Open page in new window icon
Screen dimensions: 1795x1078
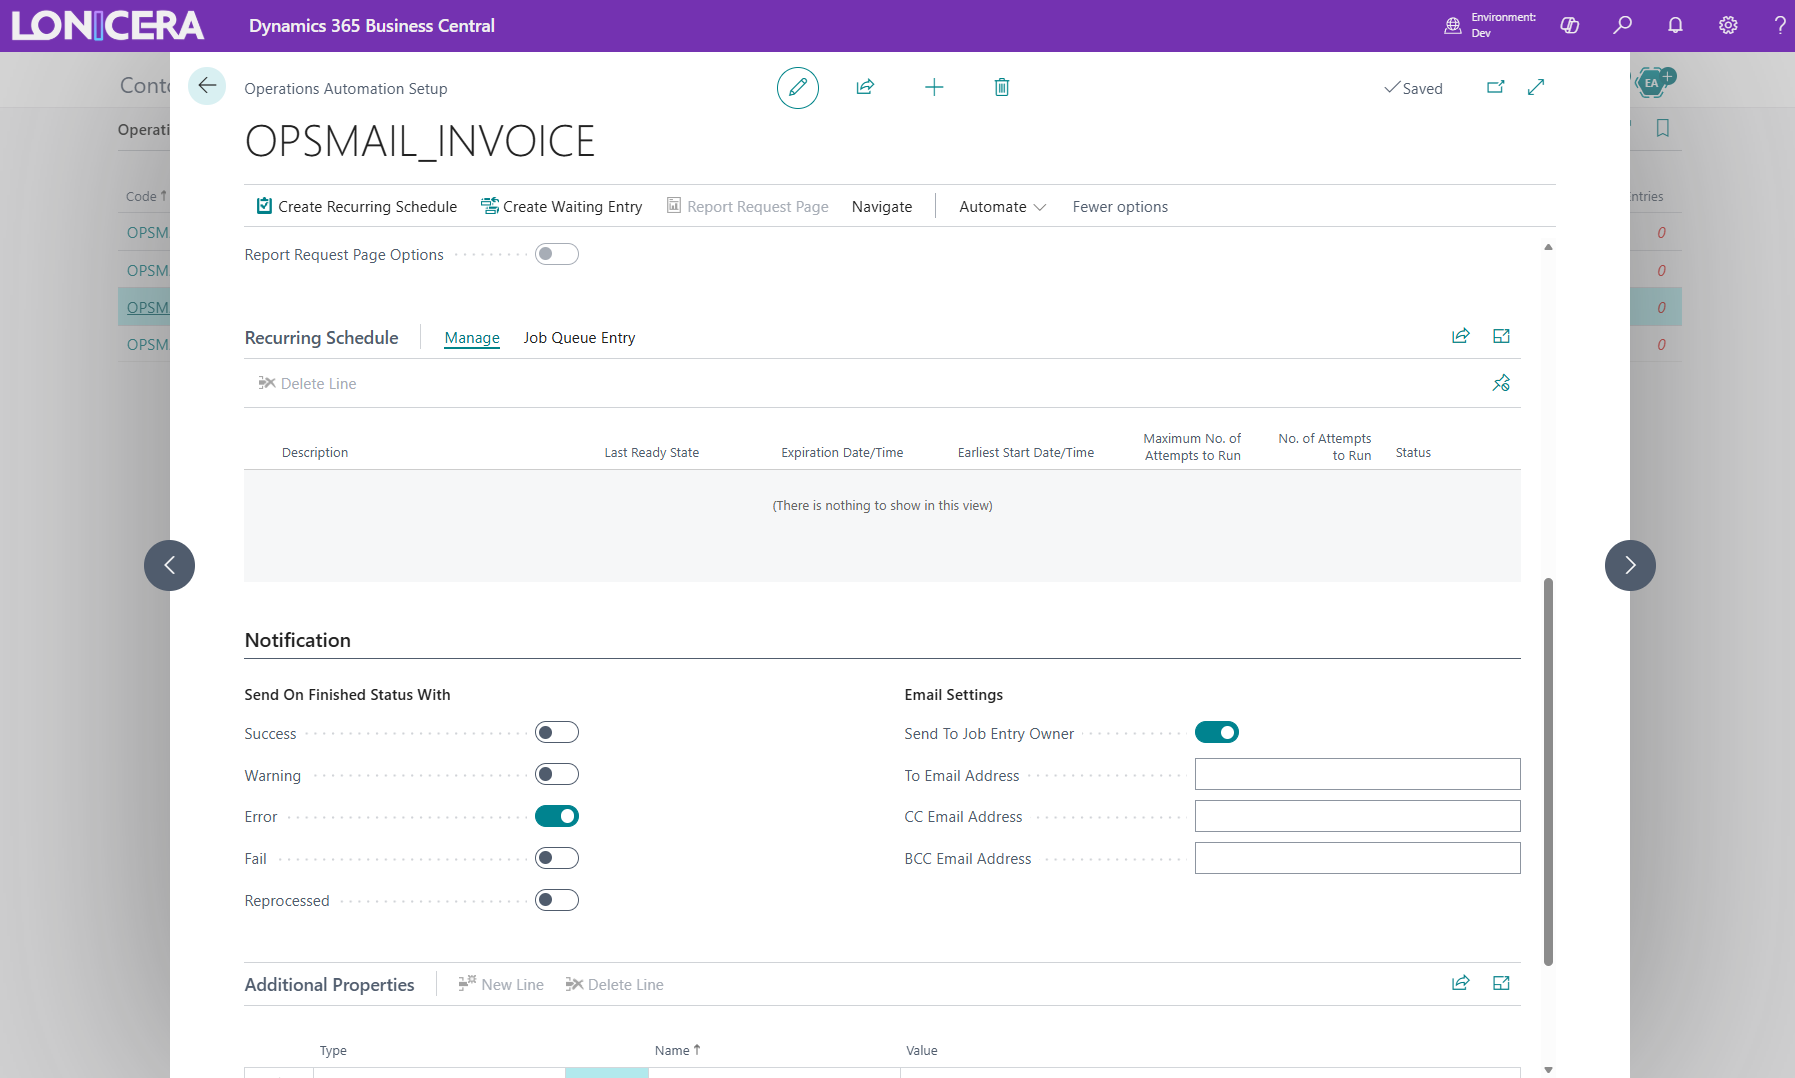(x=1496, y=87)
